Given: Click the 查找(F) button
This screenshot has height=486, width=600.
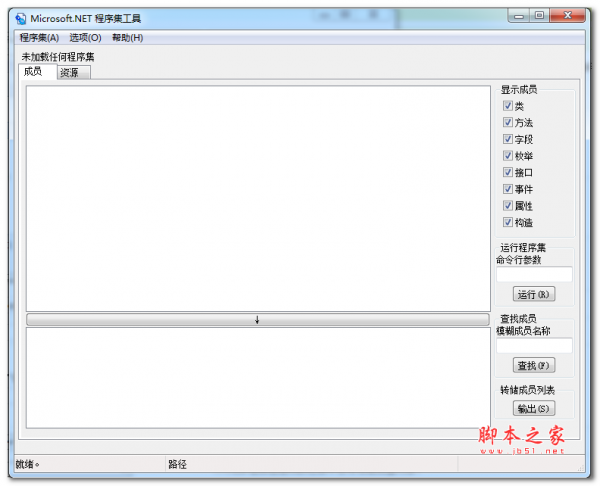Looking at the screenshot, I should tap(534, 365).
